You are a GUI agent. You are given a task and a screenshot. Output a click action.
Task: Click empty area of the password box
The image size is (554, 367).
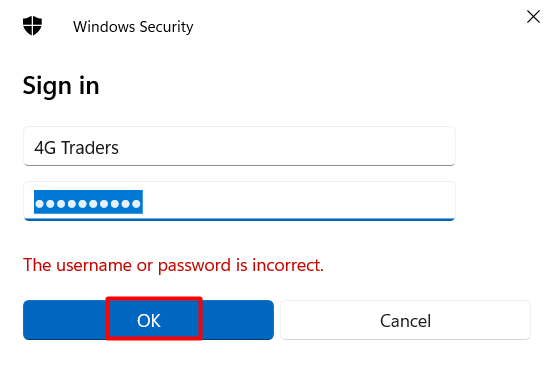pyautogui.click(x=297, y=201)
